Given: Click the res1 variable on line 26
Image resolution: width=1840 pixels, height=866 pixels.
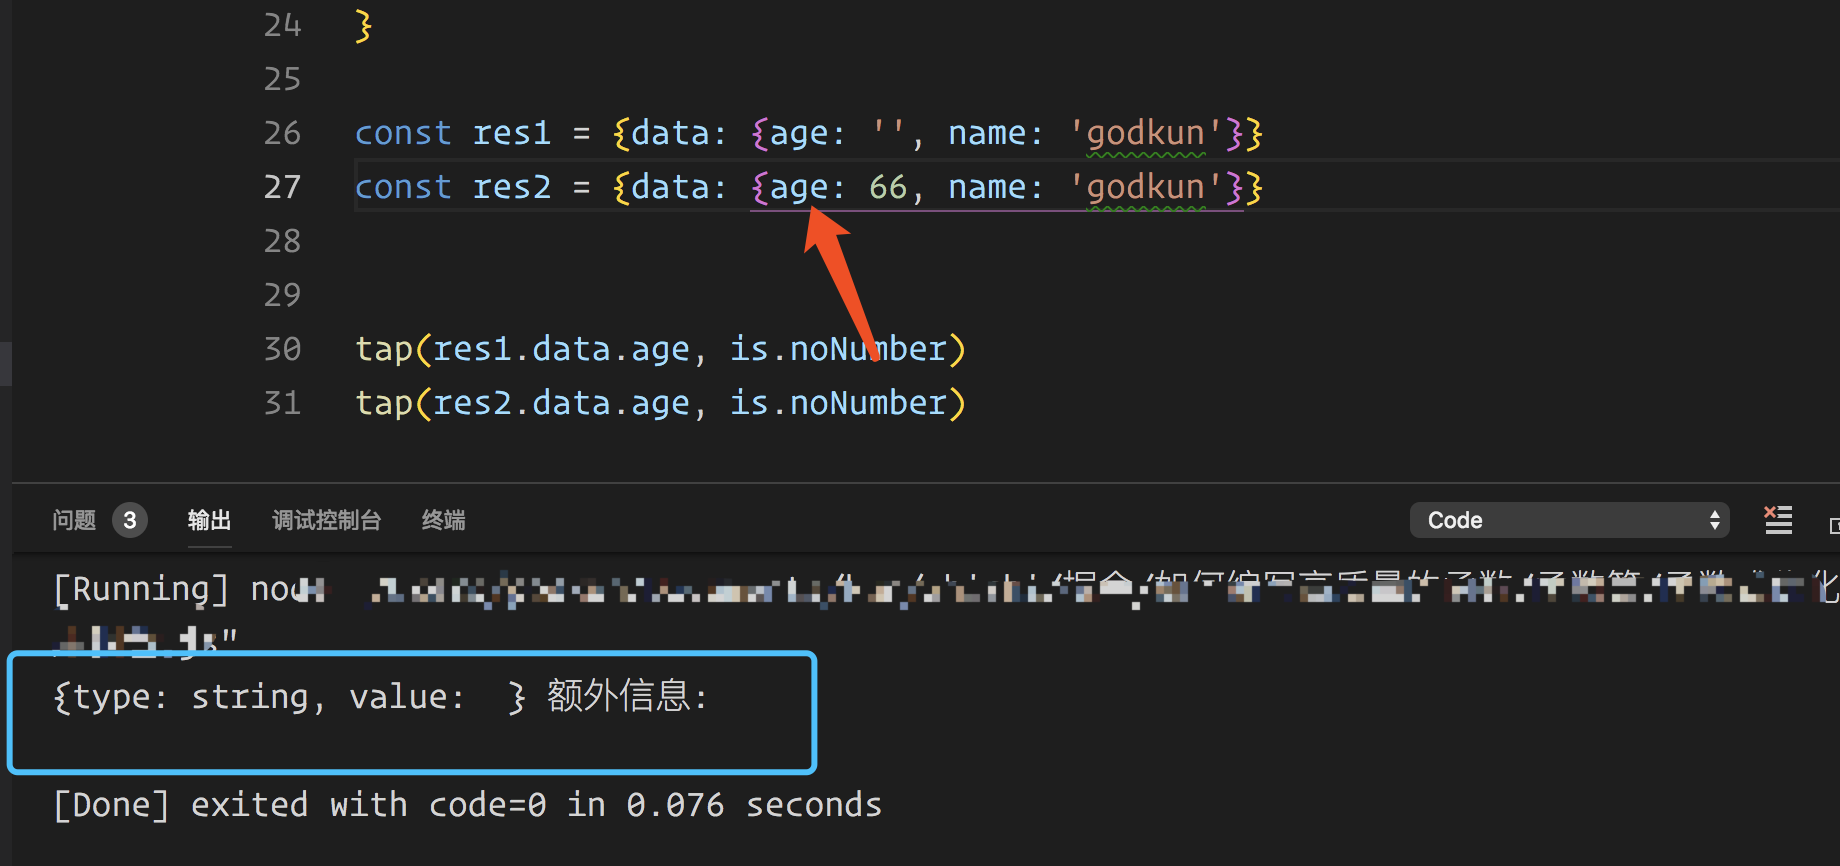Looking at the screenshot, I should point(511,133).
